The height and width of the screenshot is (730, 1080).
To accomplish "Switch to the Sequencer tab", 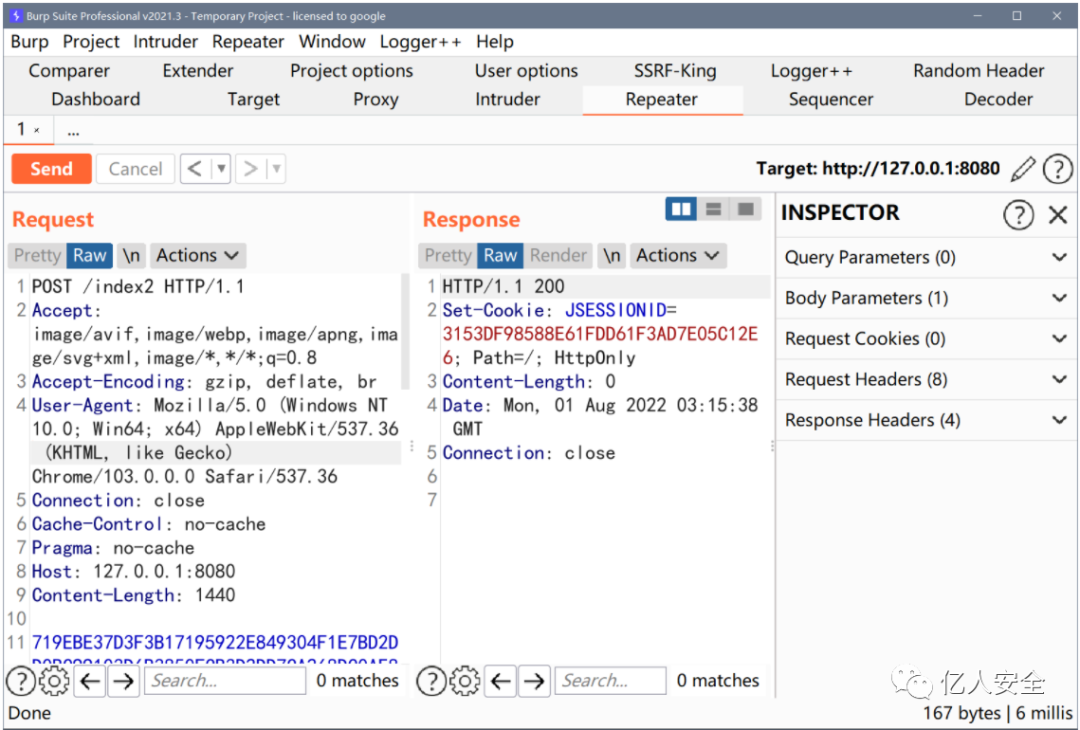I will (x=831, y=100).
